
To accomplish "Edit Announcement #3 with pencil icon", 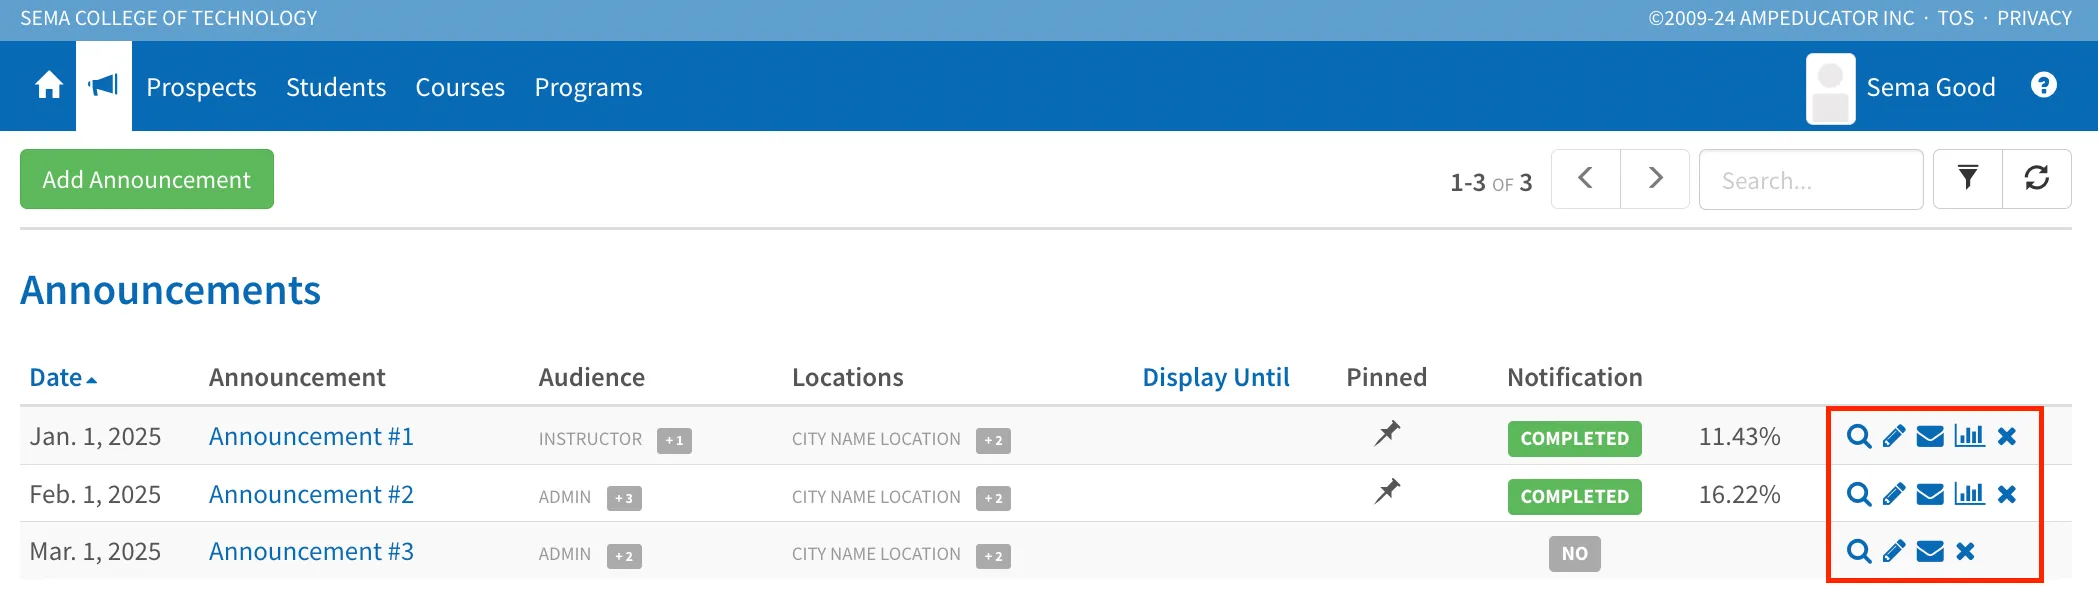I will click(1894, 552).
